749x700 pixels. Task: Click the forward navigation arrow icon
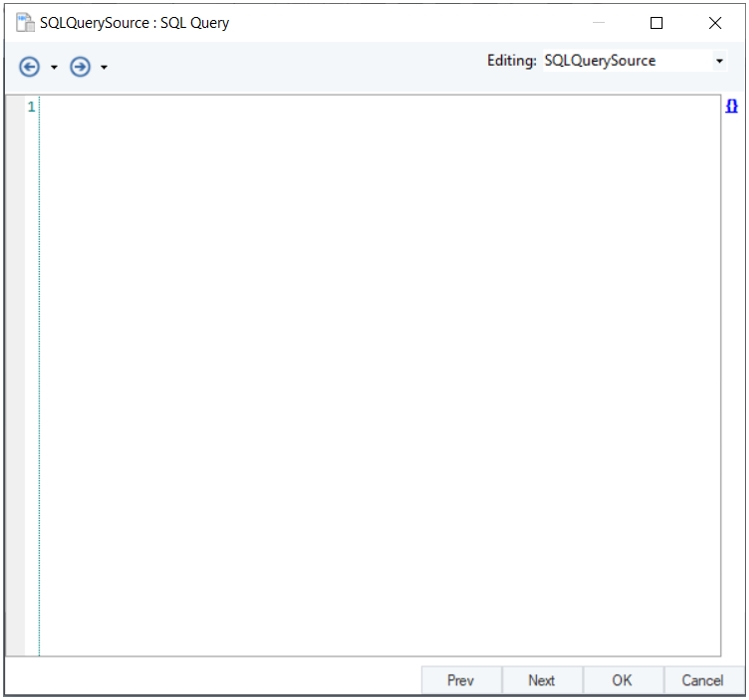[x=80, y=67]
